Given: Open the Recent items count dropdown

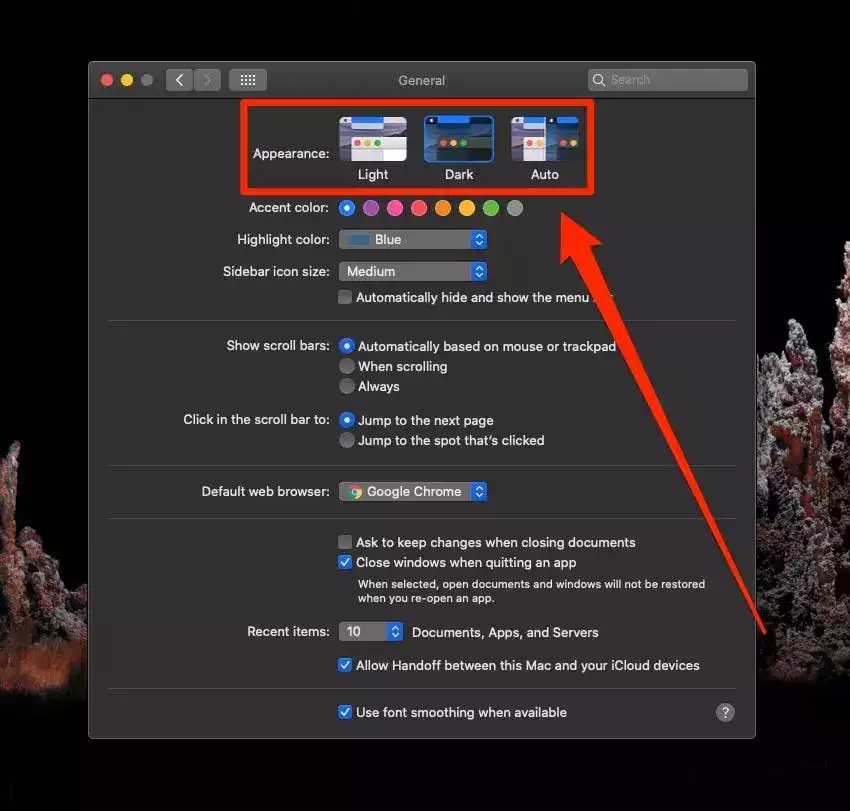Looking at the screenshot, I should (x=371, y=632).
